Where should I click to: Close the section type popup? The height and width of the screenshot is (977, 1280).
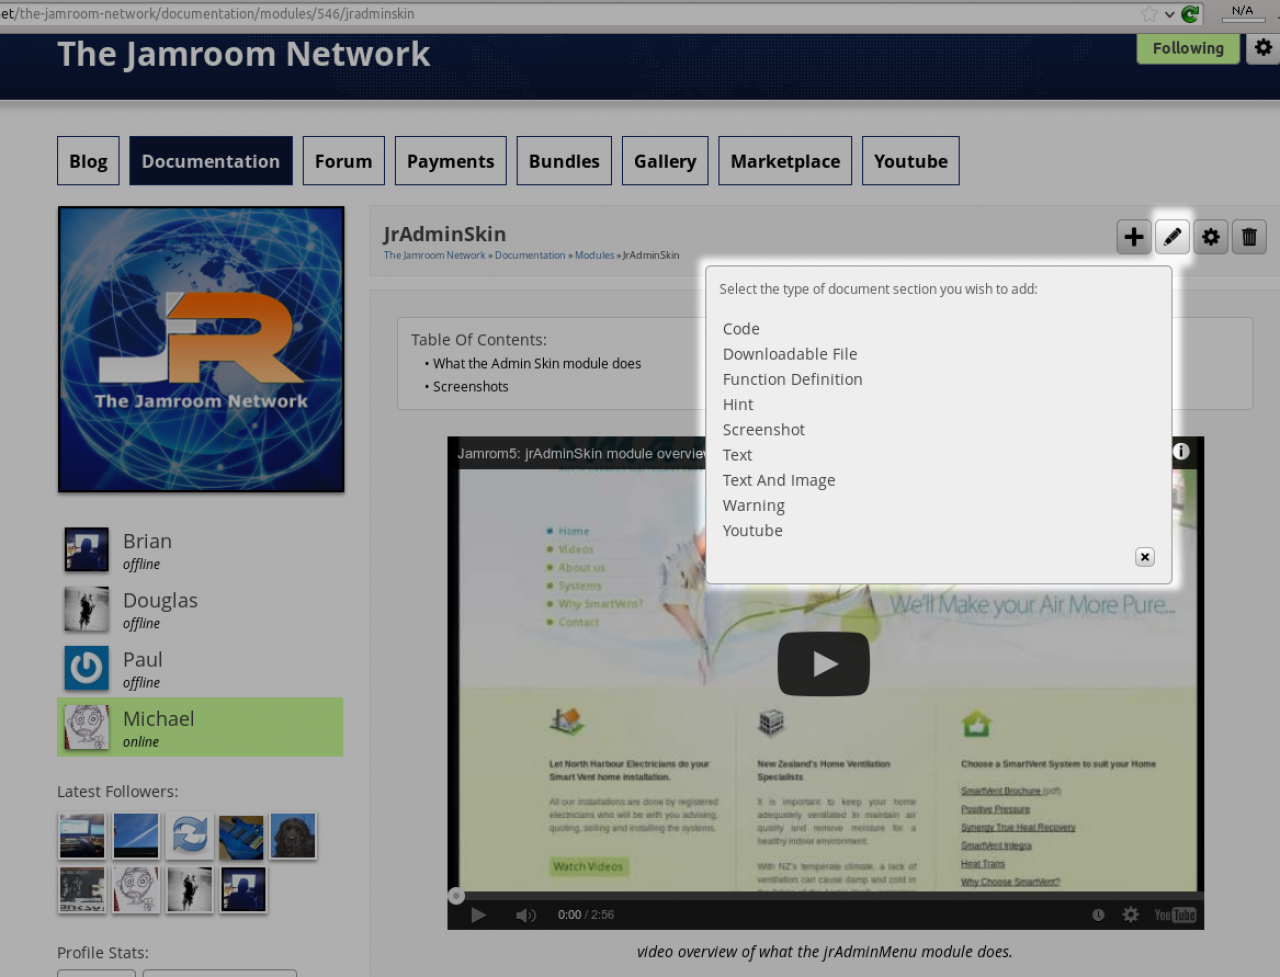tap(1145, 557)
